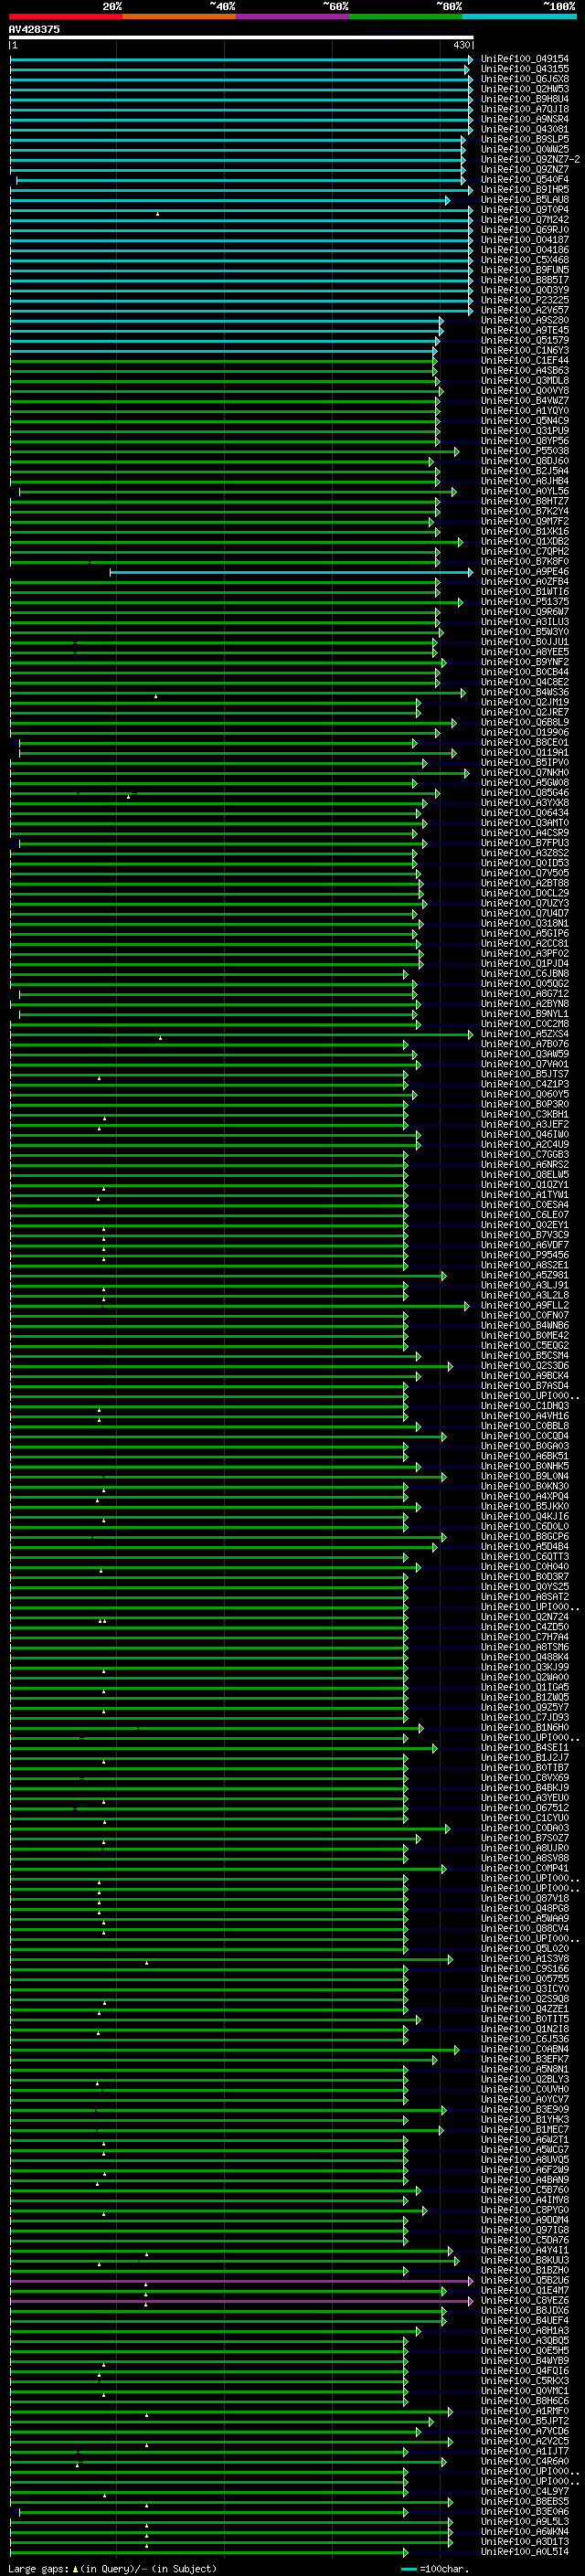Click the purple alignment bar for UniRef100_Q5B2U6
This screenshot has width=585, height=2576.
point(241,2281)
